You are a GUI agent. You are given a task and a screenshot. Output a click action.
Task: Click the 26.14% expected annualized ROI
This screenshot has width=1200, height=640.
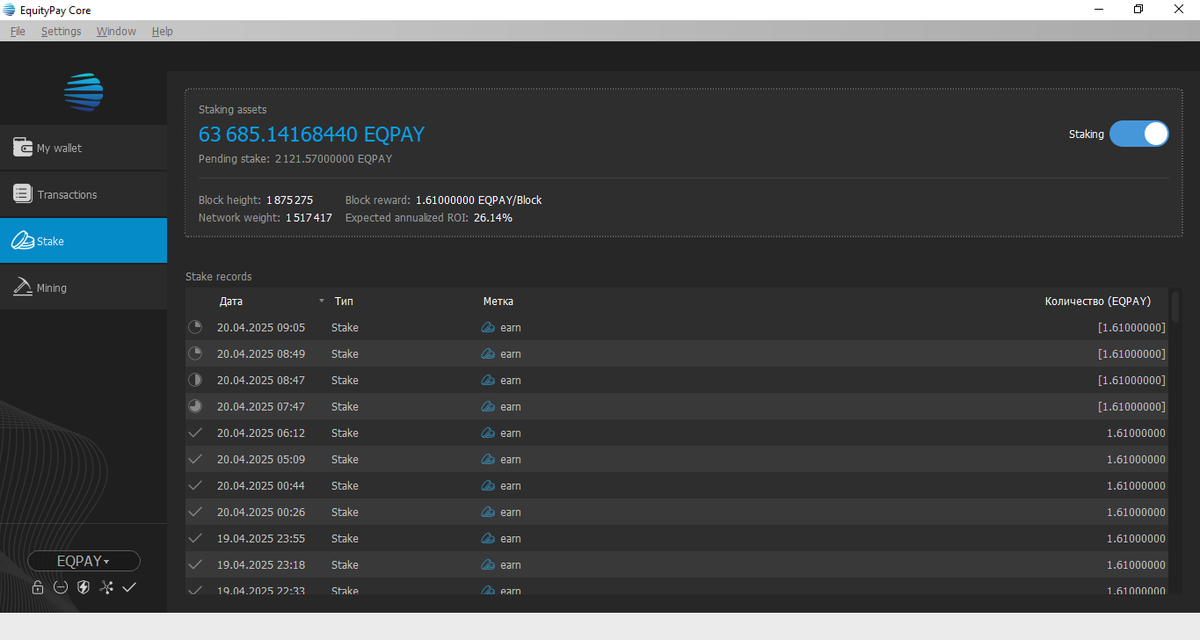pos(493,217)
